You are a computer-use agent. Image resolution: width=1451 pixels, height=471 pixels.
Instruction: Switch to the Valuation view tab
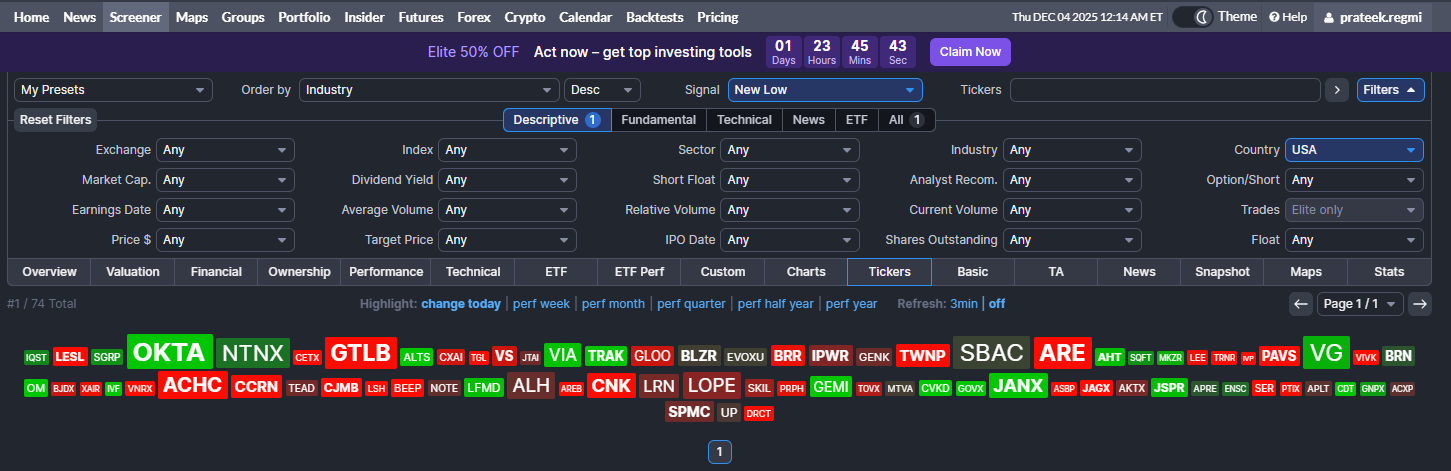[132, 272]
